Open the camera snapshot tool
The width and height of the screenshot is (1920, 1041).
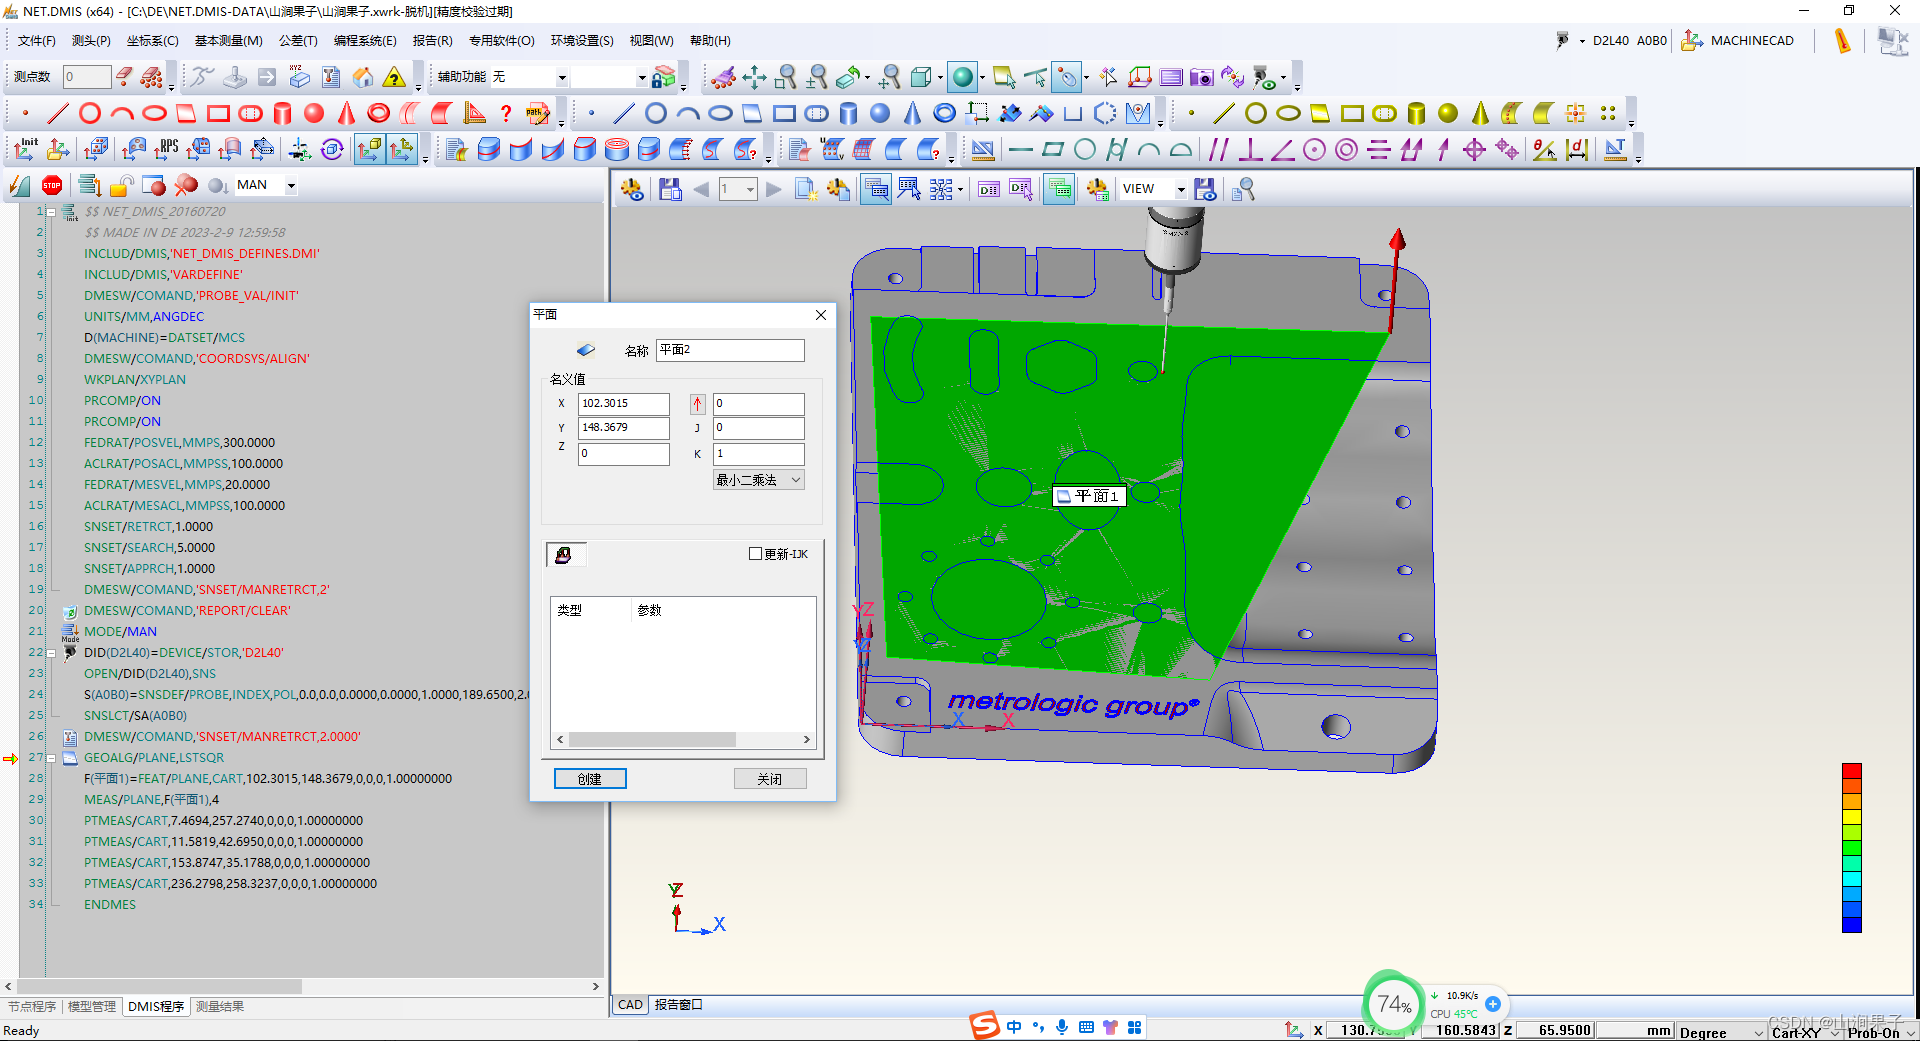point(1201,77)
